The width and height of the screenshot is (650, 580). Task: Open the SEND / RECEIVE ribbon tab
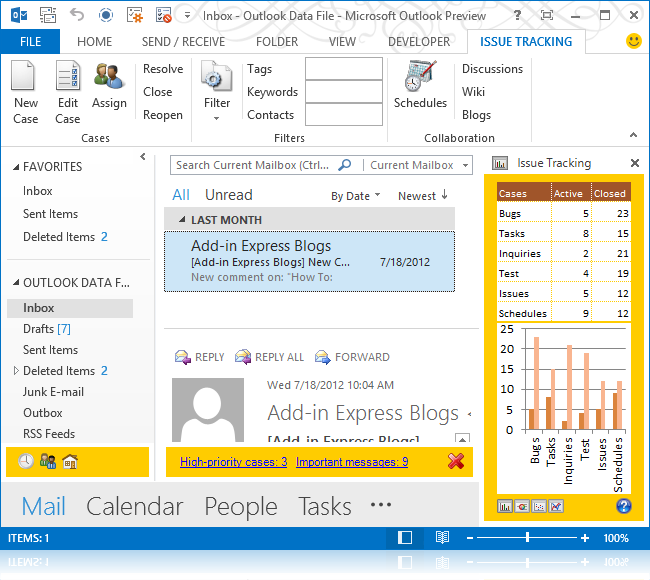(x=184, y=42)
